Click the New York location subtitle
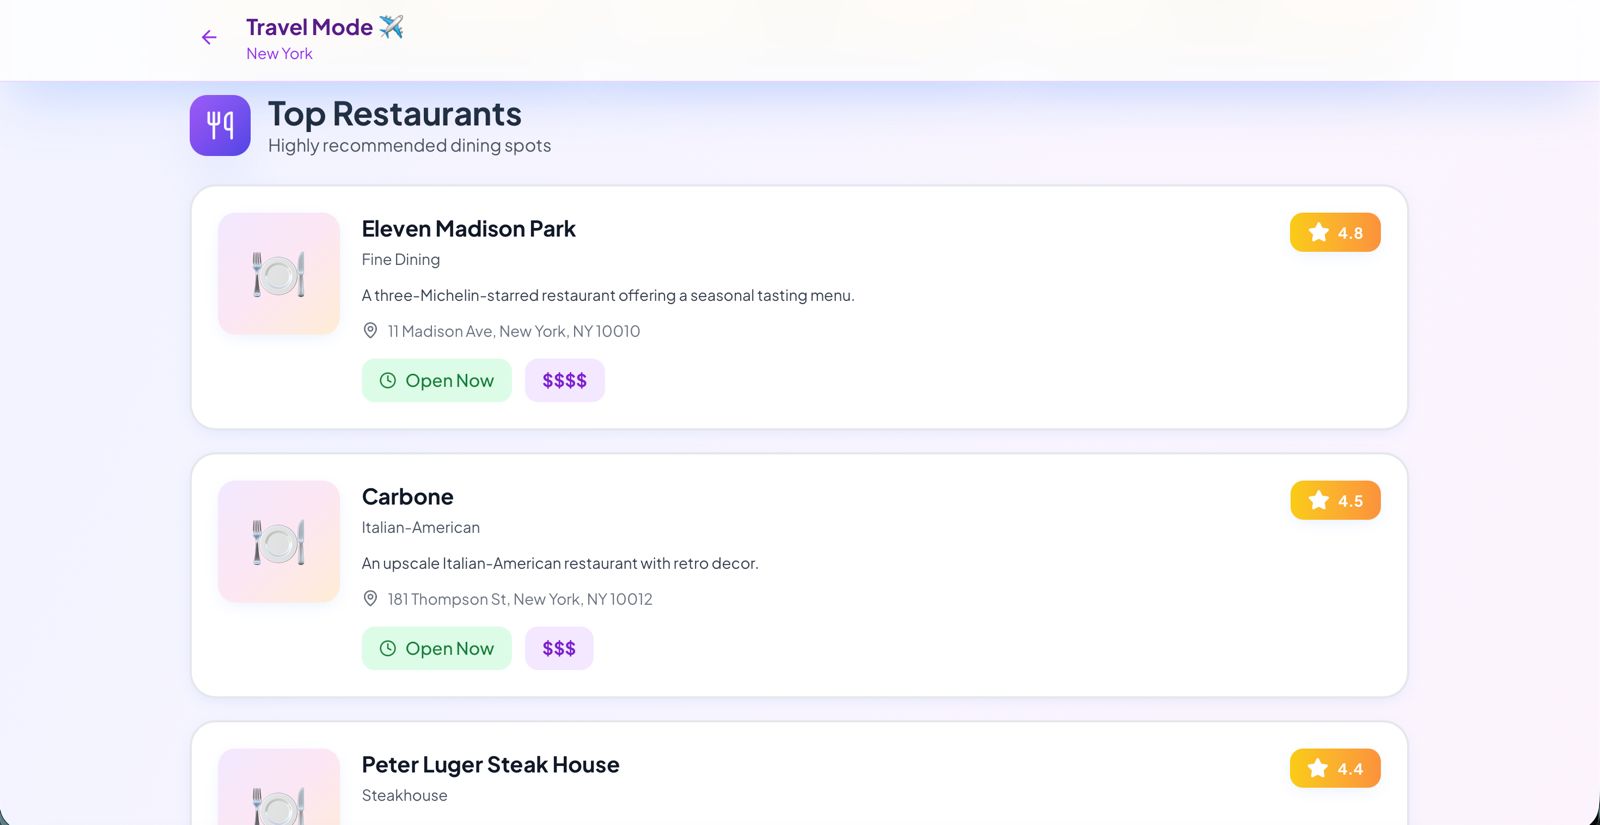Screen dimensions: 1600x825 tap(280, 54)
